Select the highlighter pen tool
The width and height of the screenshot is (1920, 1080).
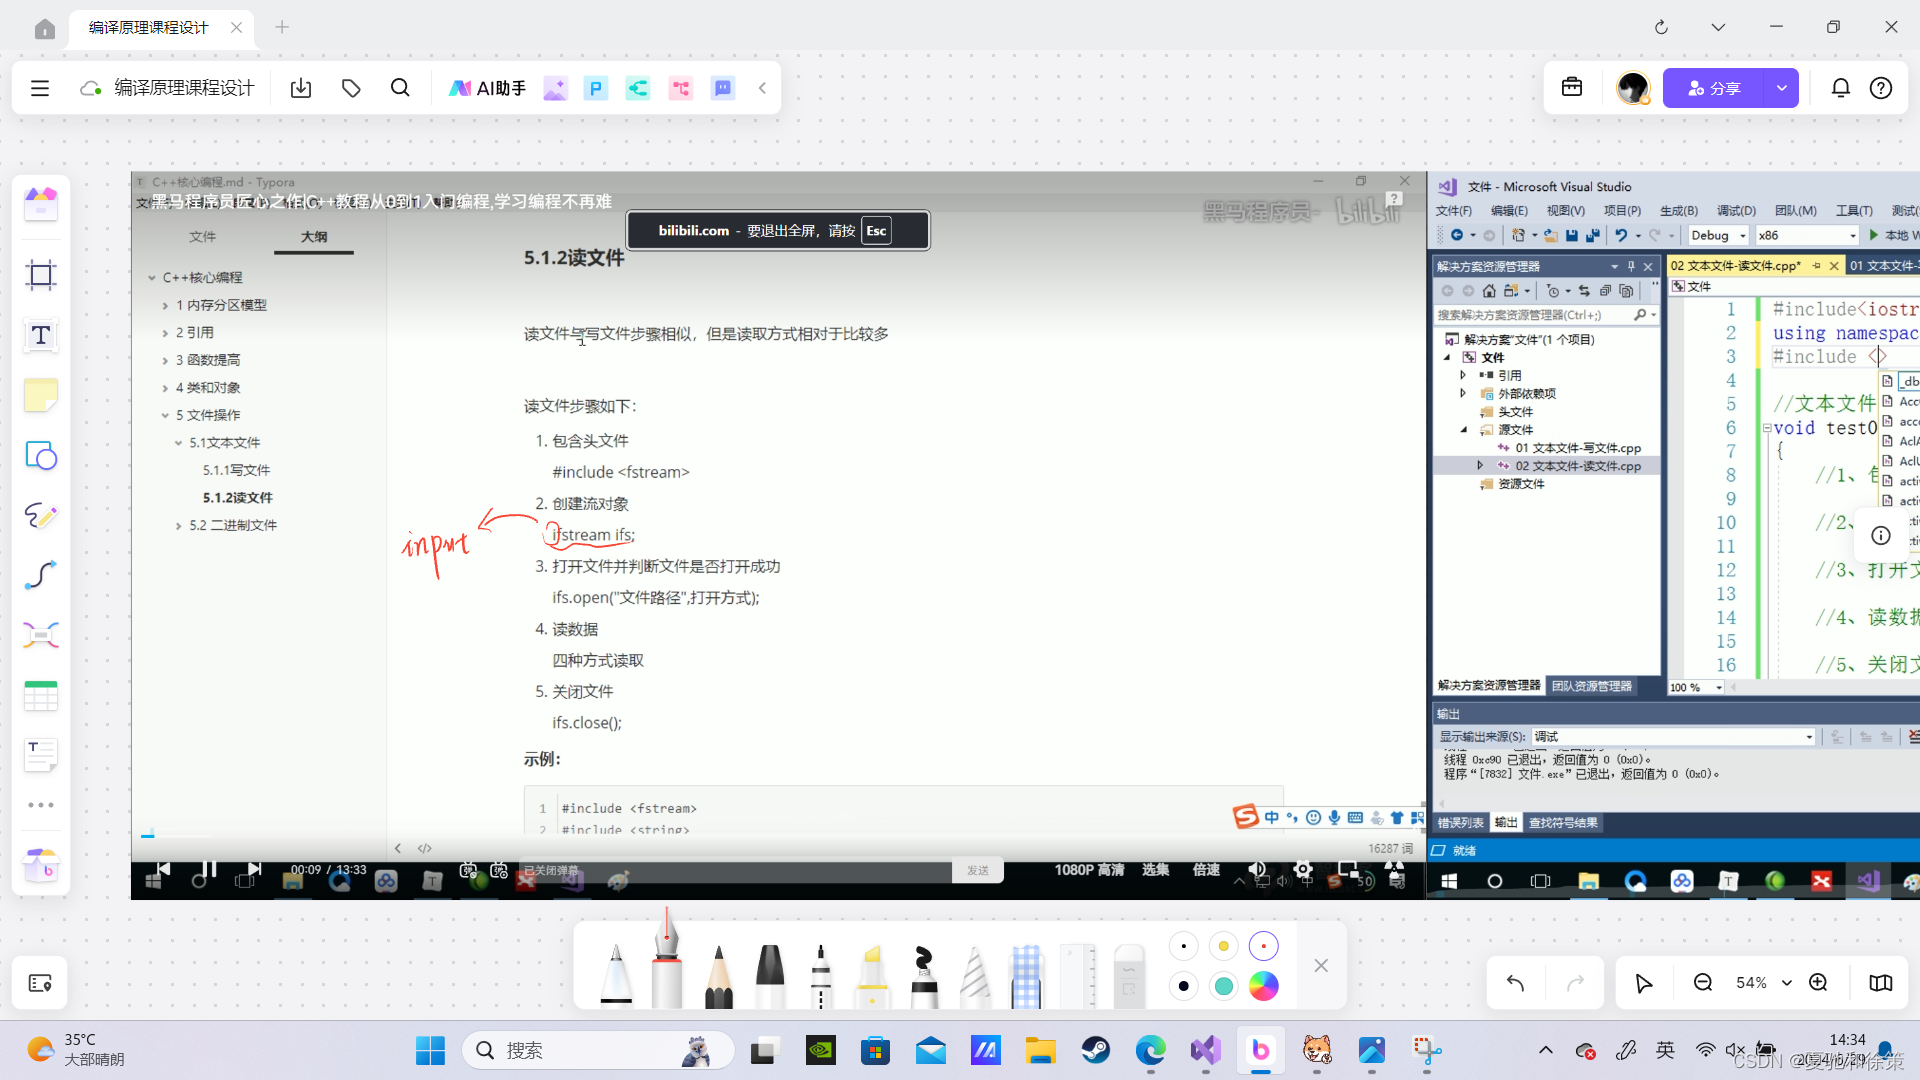coord(872,975)
